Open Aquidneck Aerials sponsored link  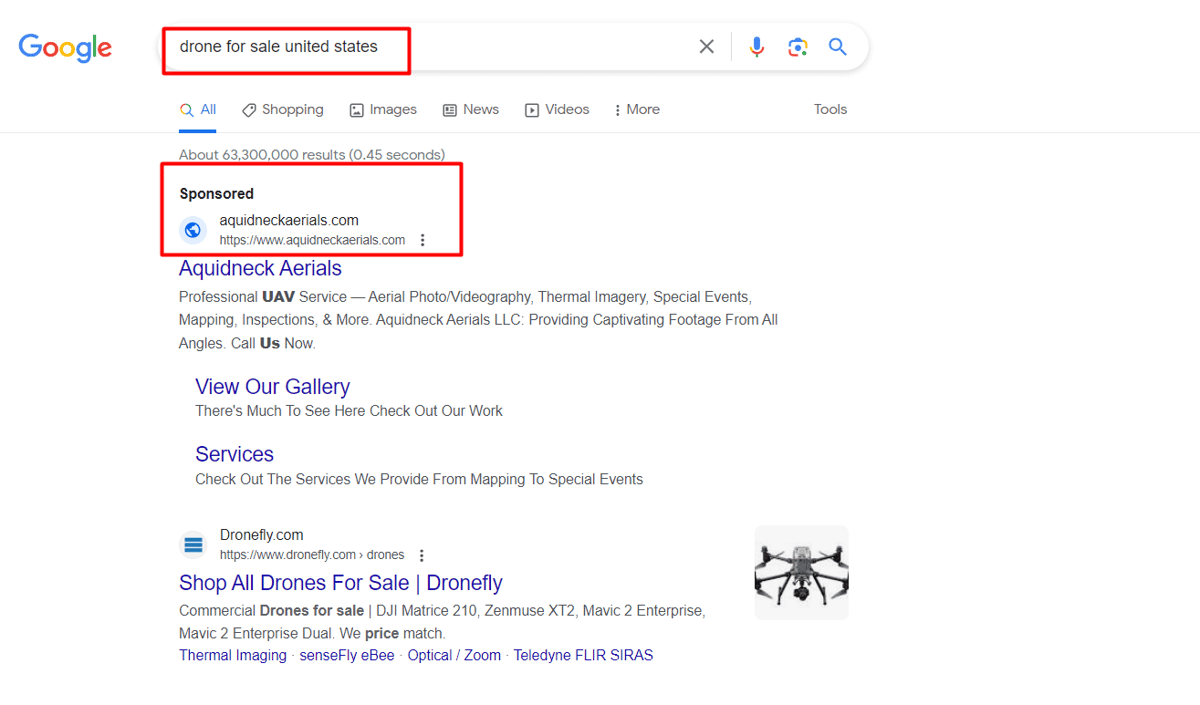(260, 268)
